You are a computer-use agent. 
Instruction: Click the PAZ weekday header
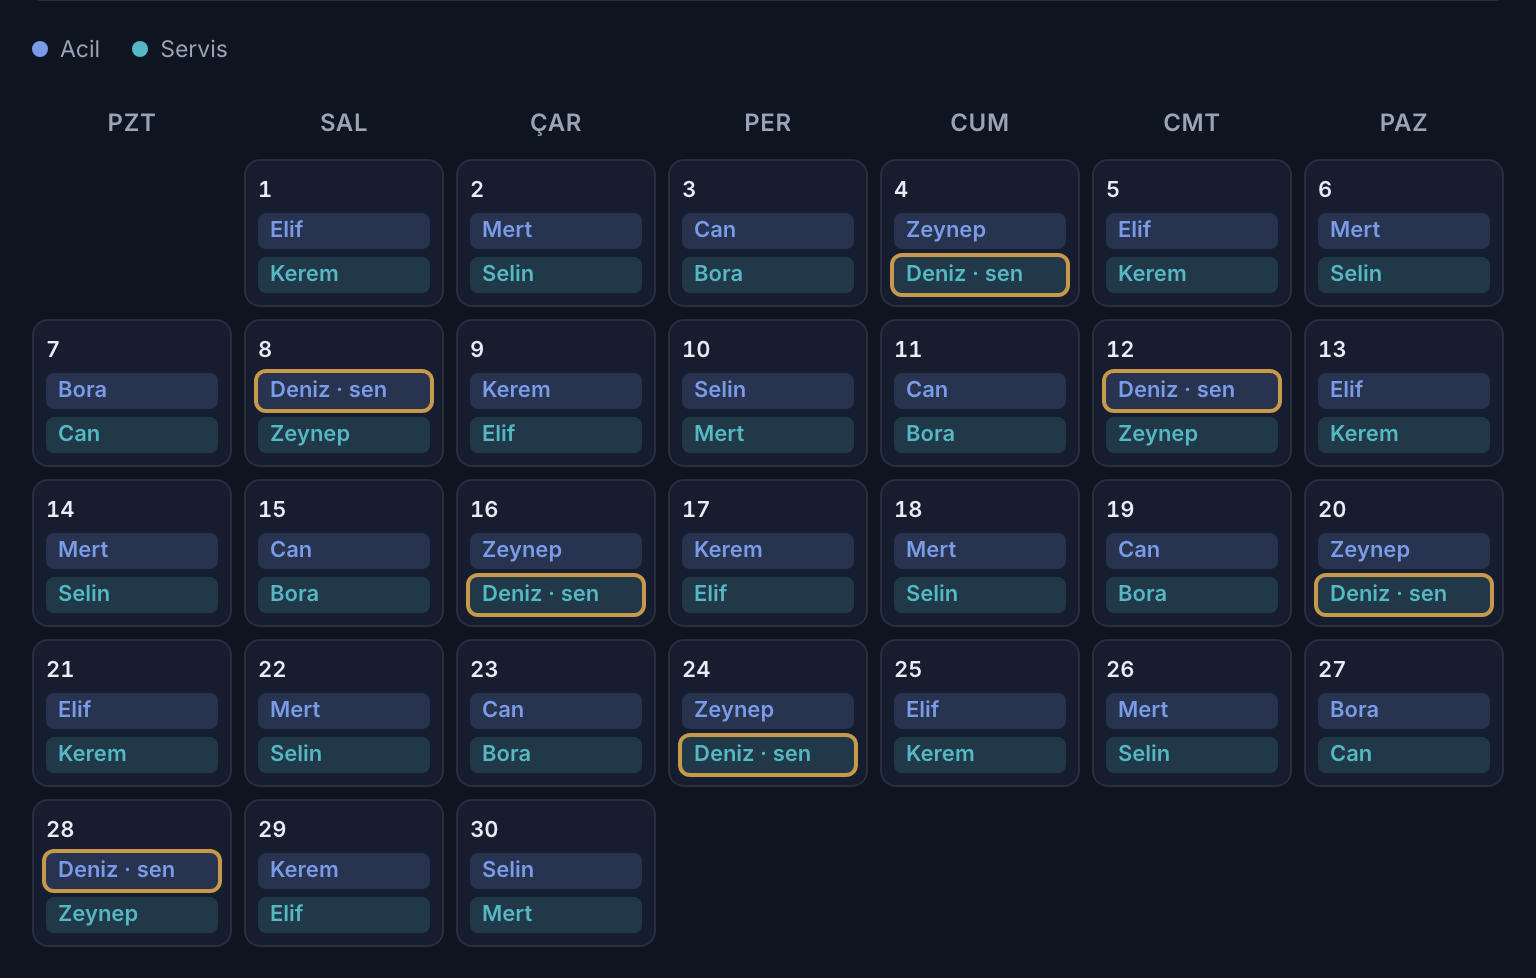1404,123
